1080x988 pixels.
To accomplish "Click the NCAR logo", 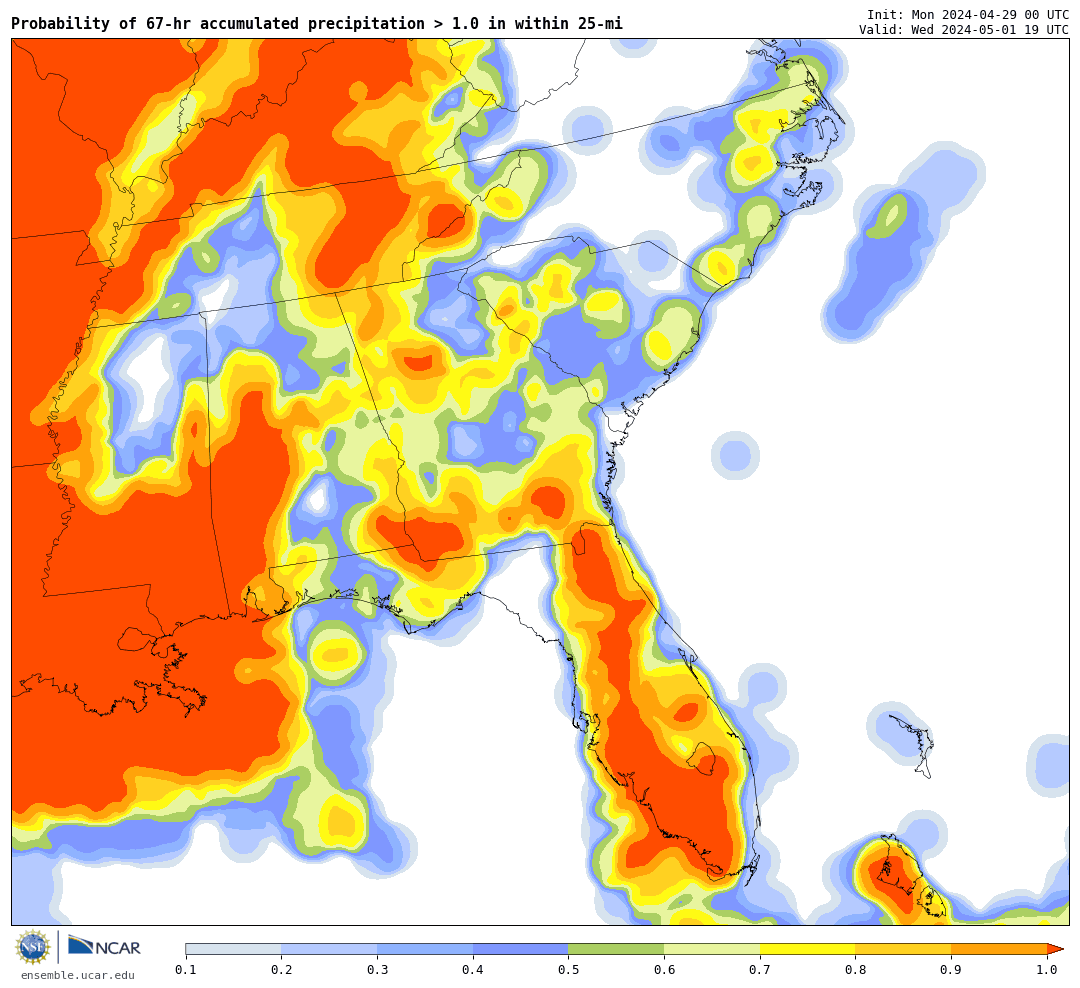I will click(x=105, y=946).
